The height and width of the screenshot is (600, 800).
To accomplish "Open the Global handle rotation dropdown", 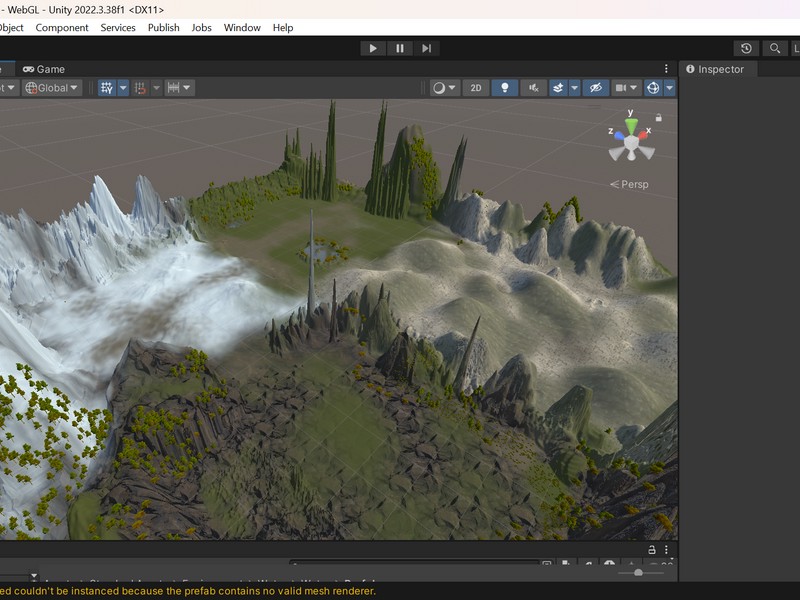I will (52, 88).
